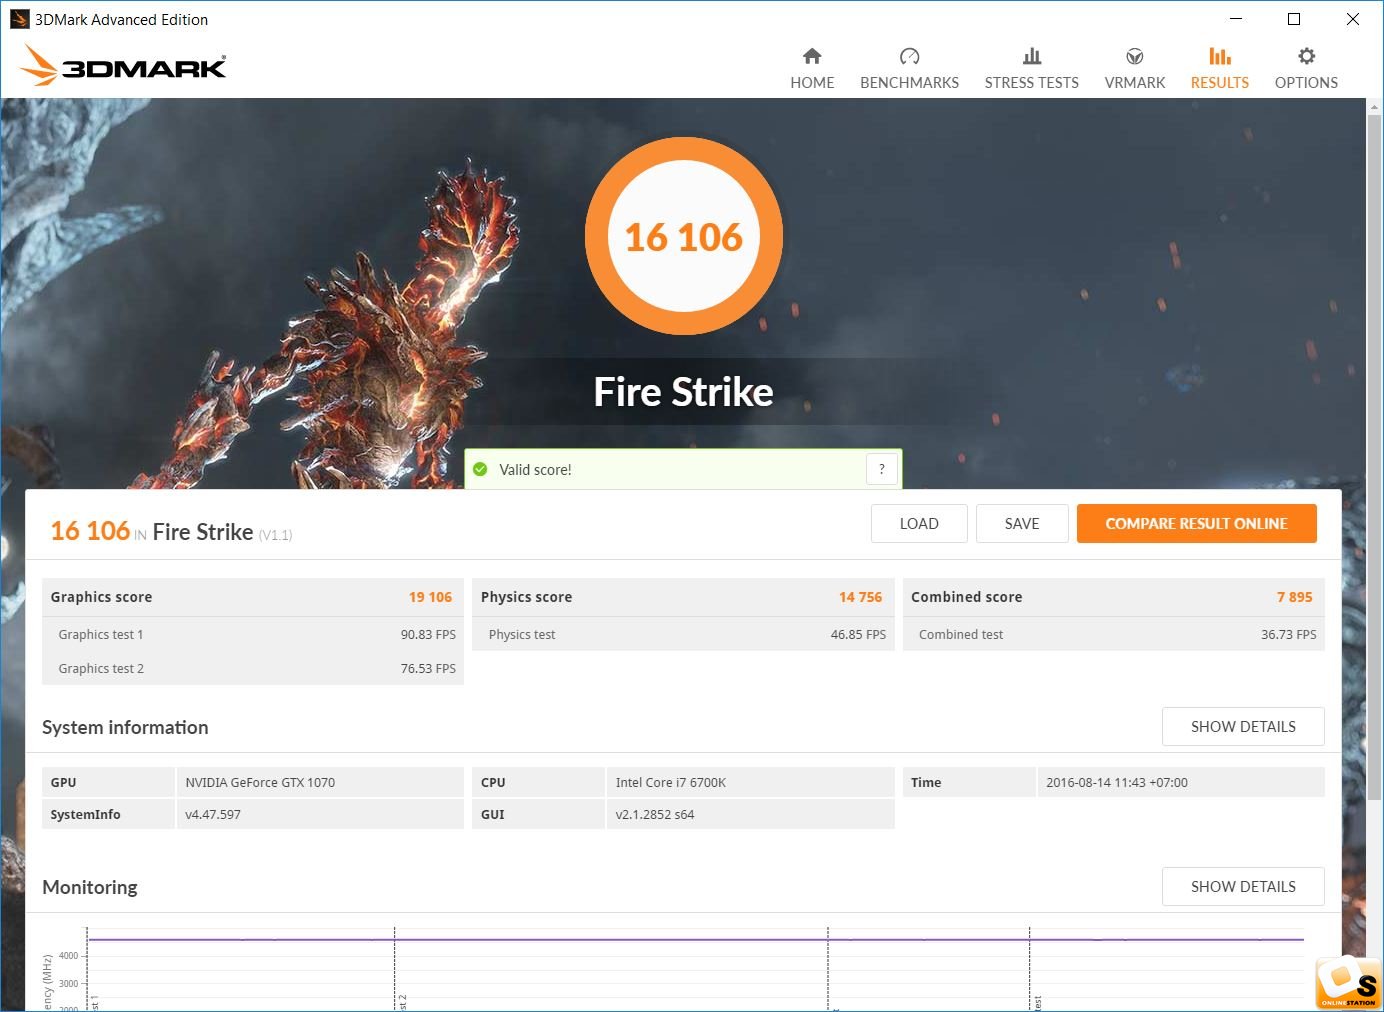Click the monitoring frequency graph line
Screen dimensions: 1384x1012
coord(696,939)
